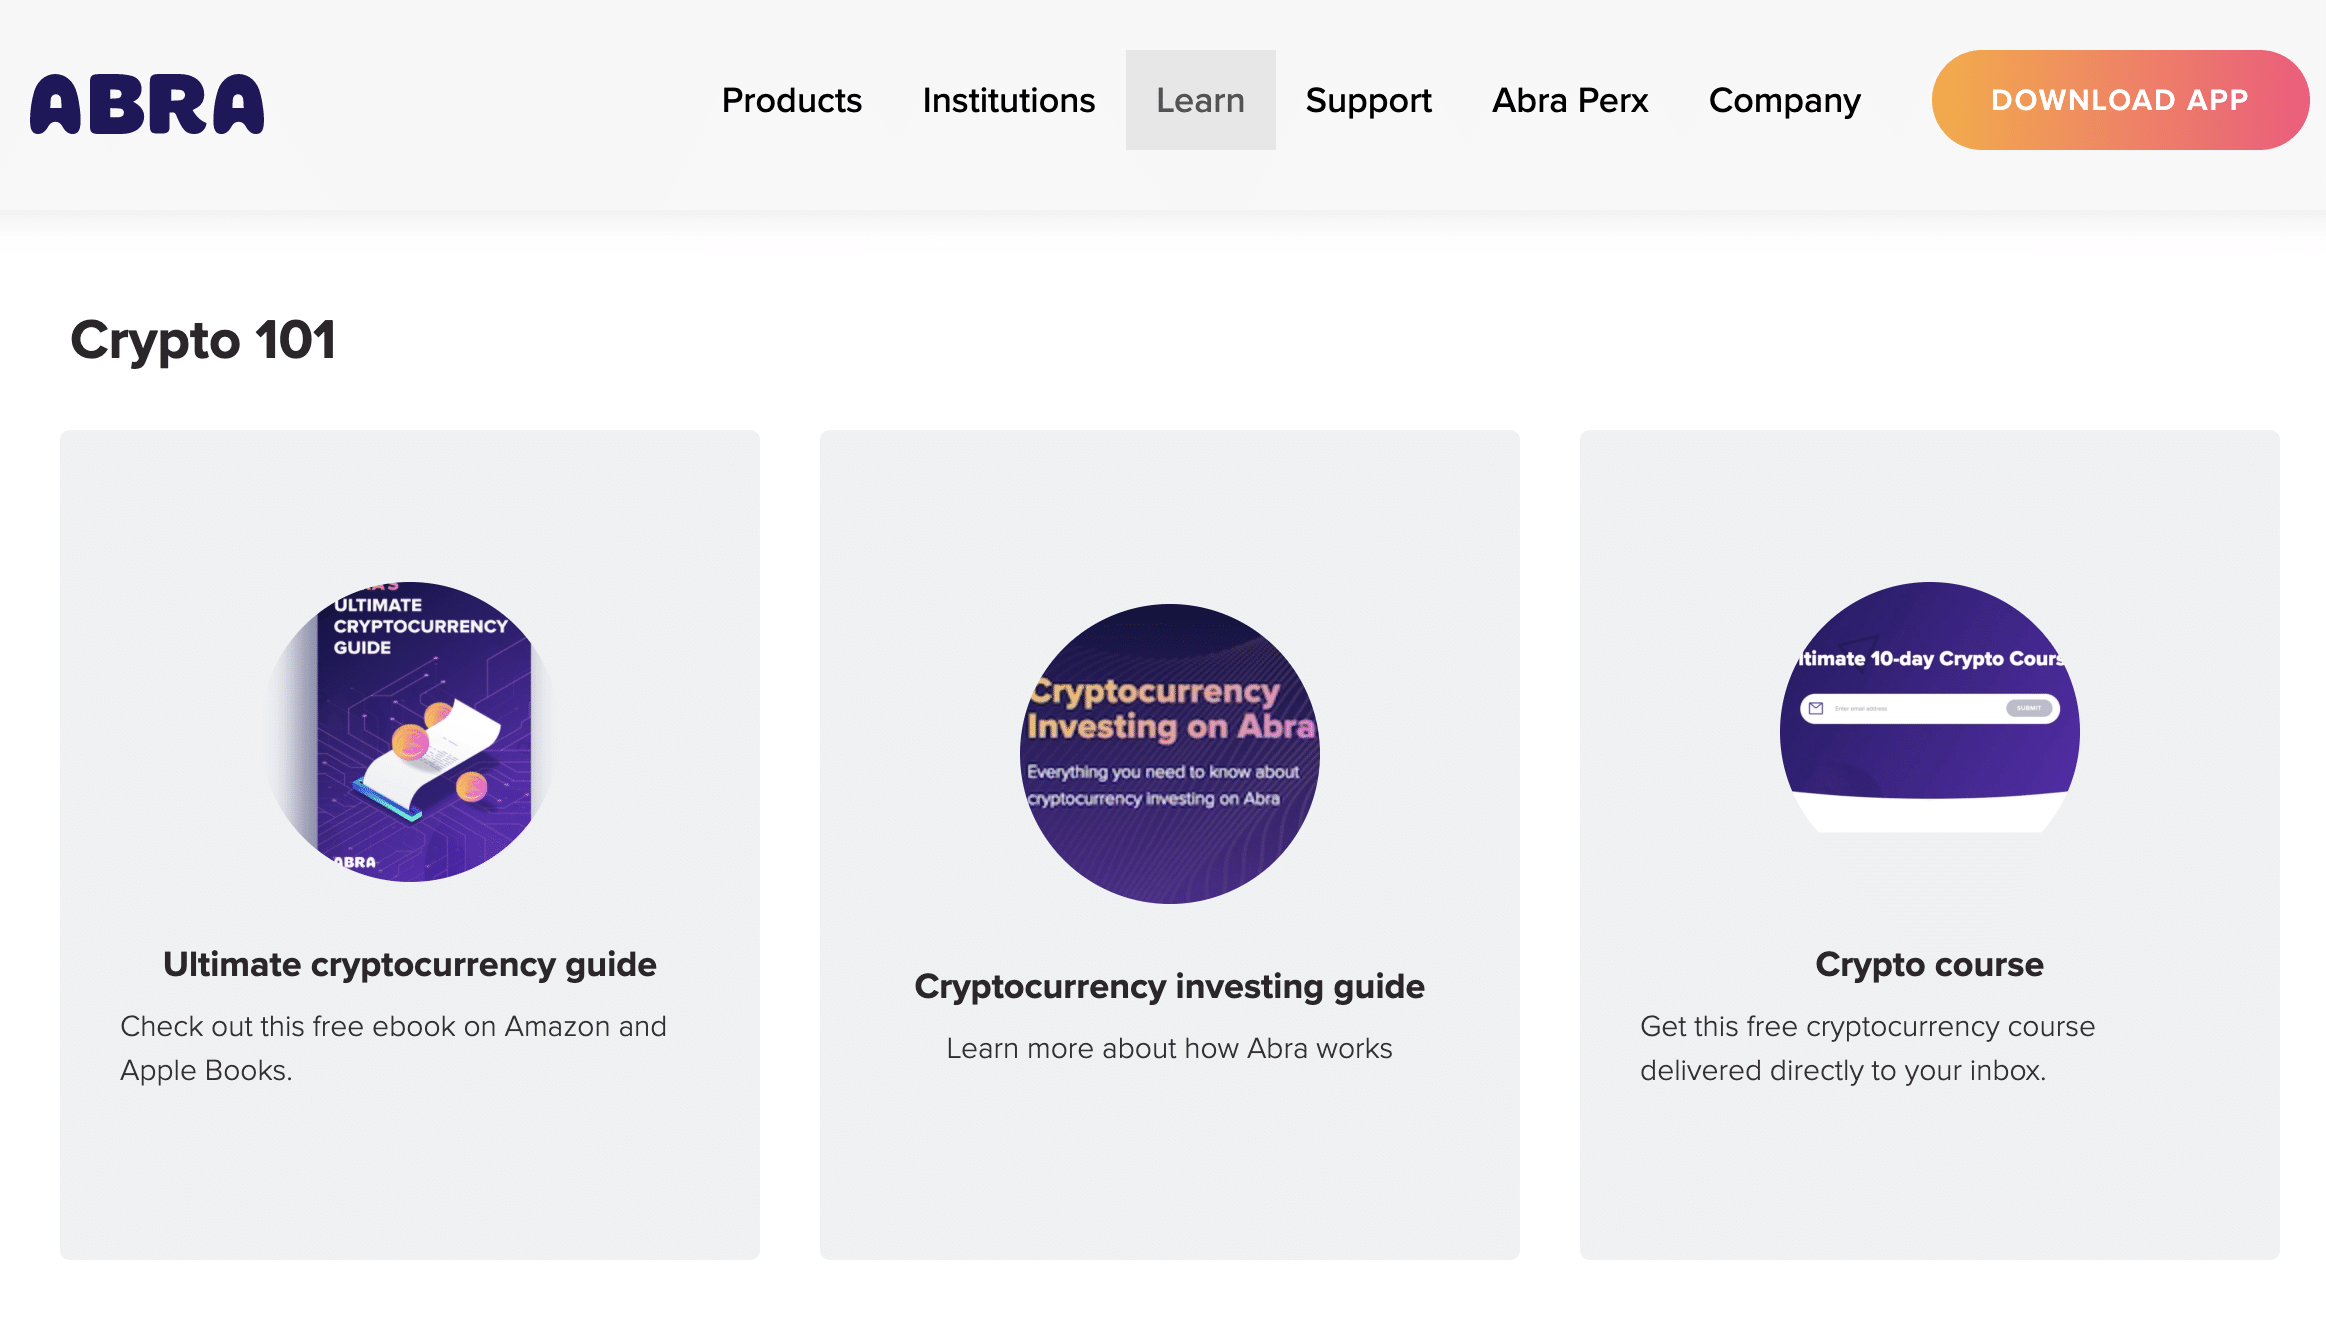The width and height of the screenshot is (2326, 1334).
Task: Go to Abra Perx
Action: click(1570, 100)
